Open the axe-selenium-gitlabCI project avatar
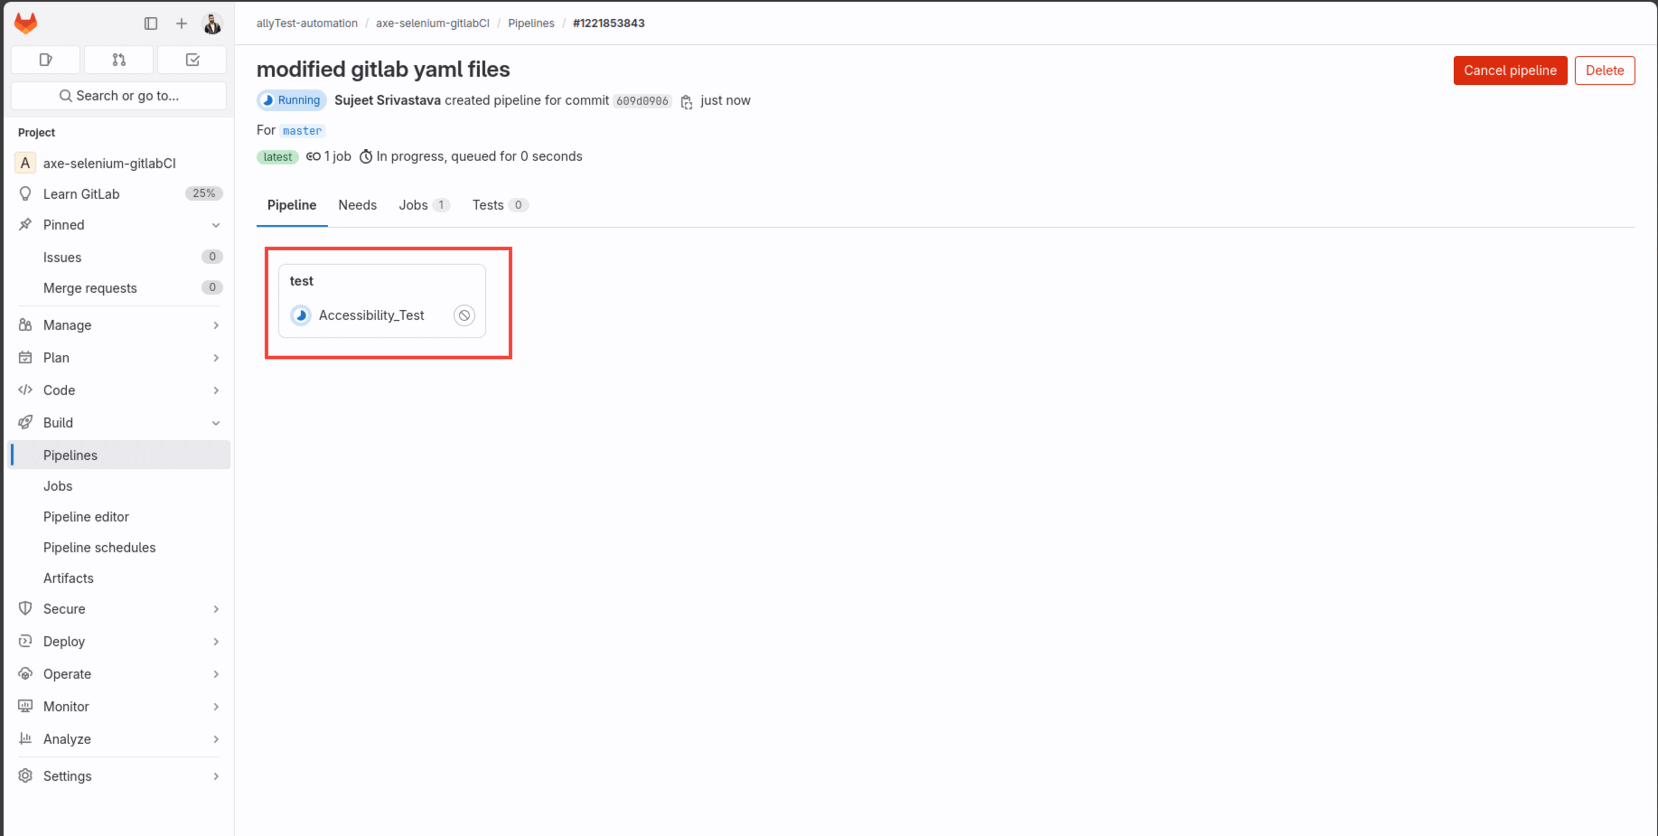Screen dimensions: 1658x836 point(25,163)
